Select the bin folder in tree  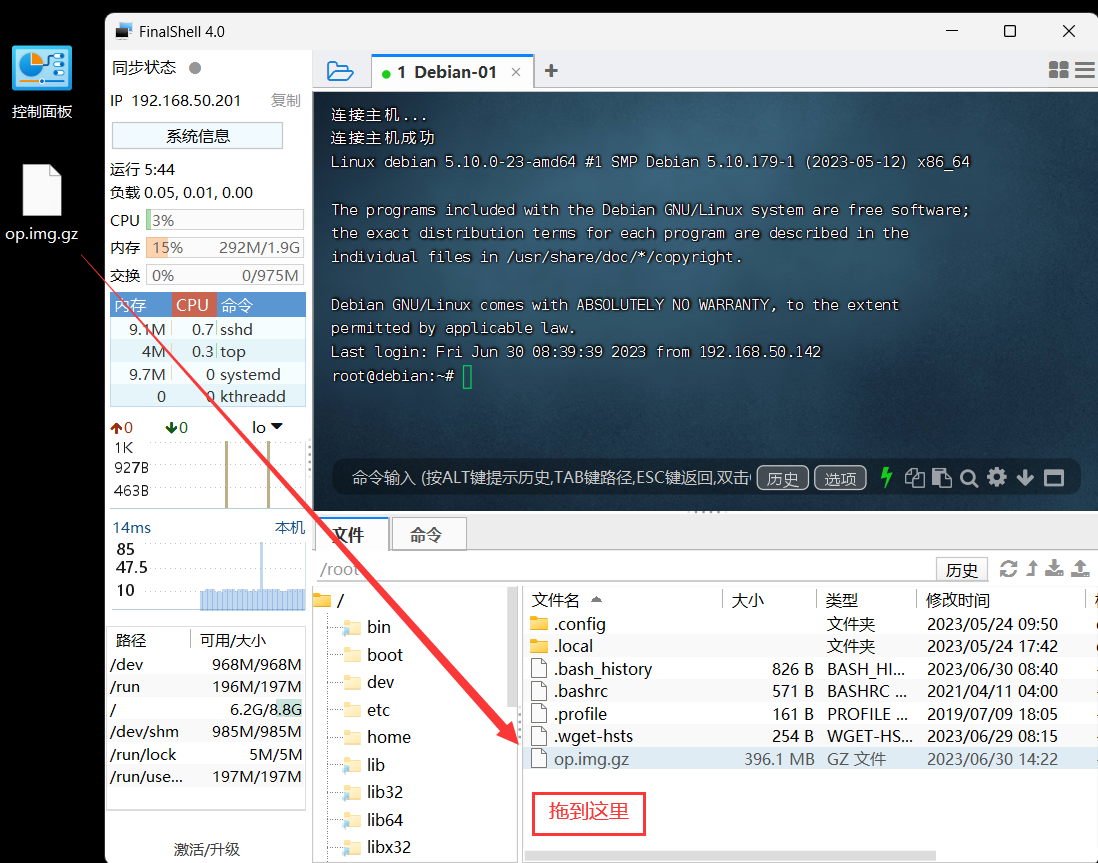(x=367, y=627)
